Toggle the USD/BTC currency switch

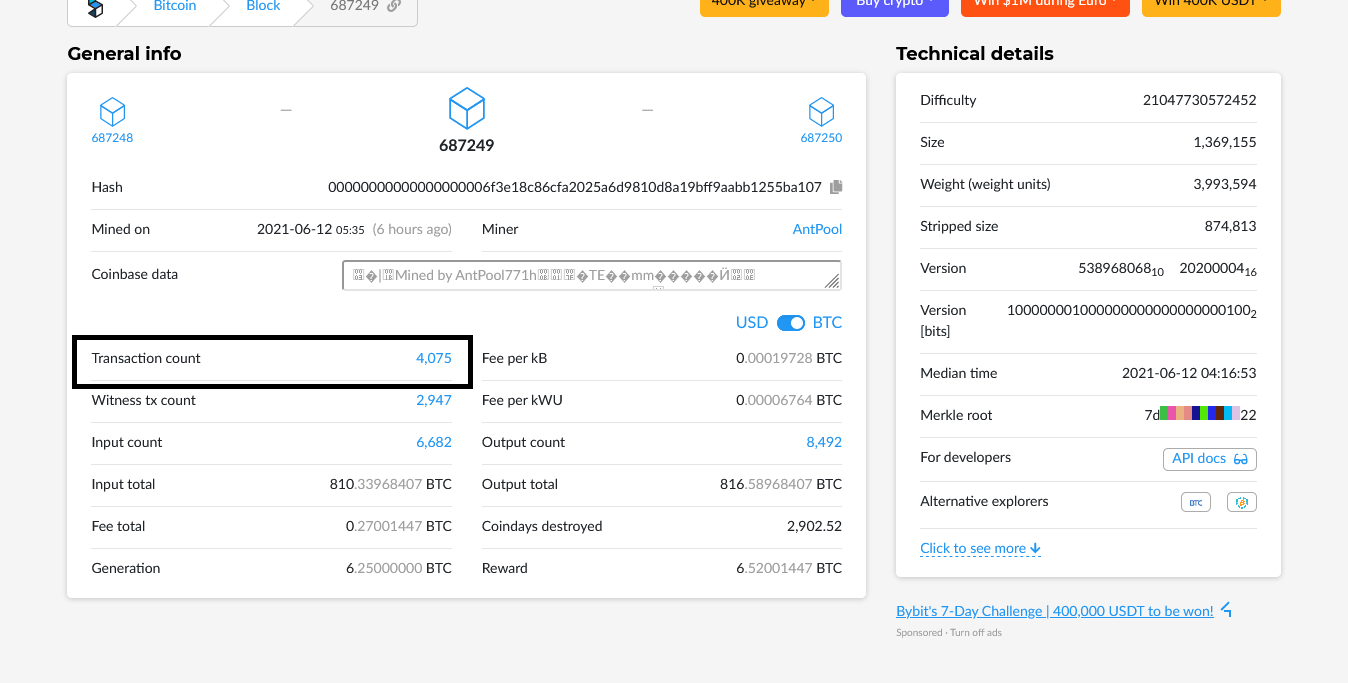(x=790, y=323)
